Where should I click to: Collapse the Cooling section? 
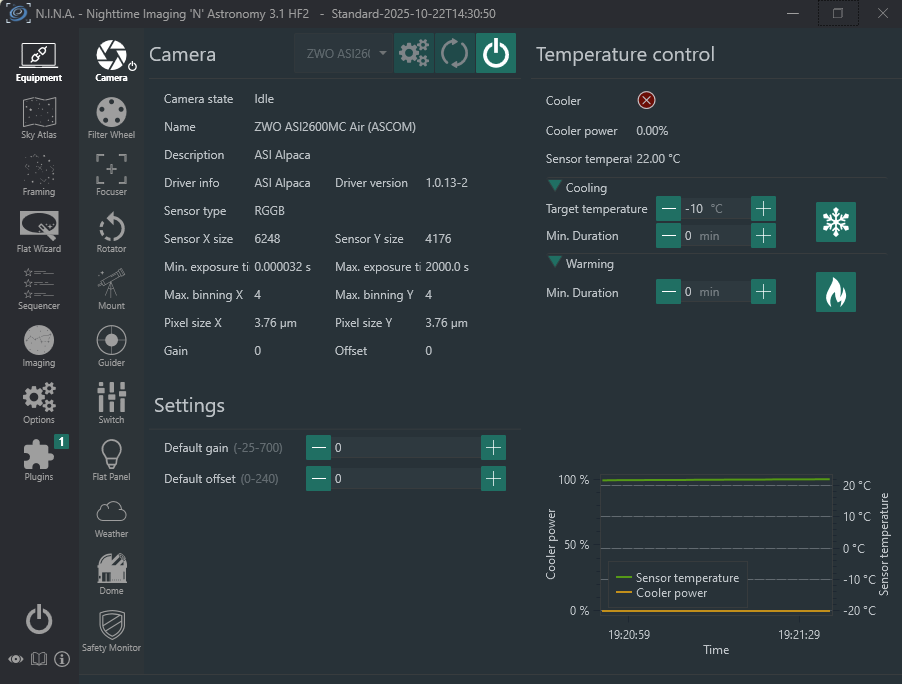555,187
